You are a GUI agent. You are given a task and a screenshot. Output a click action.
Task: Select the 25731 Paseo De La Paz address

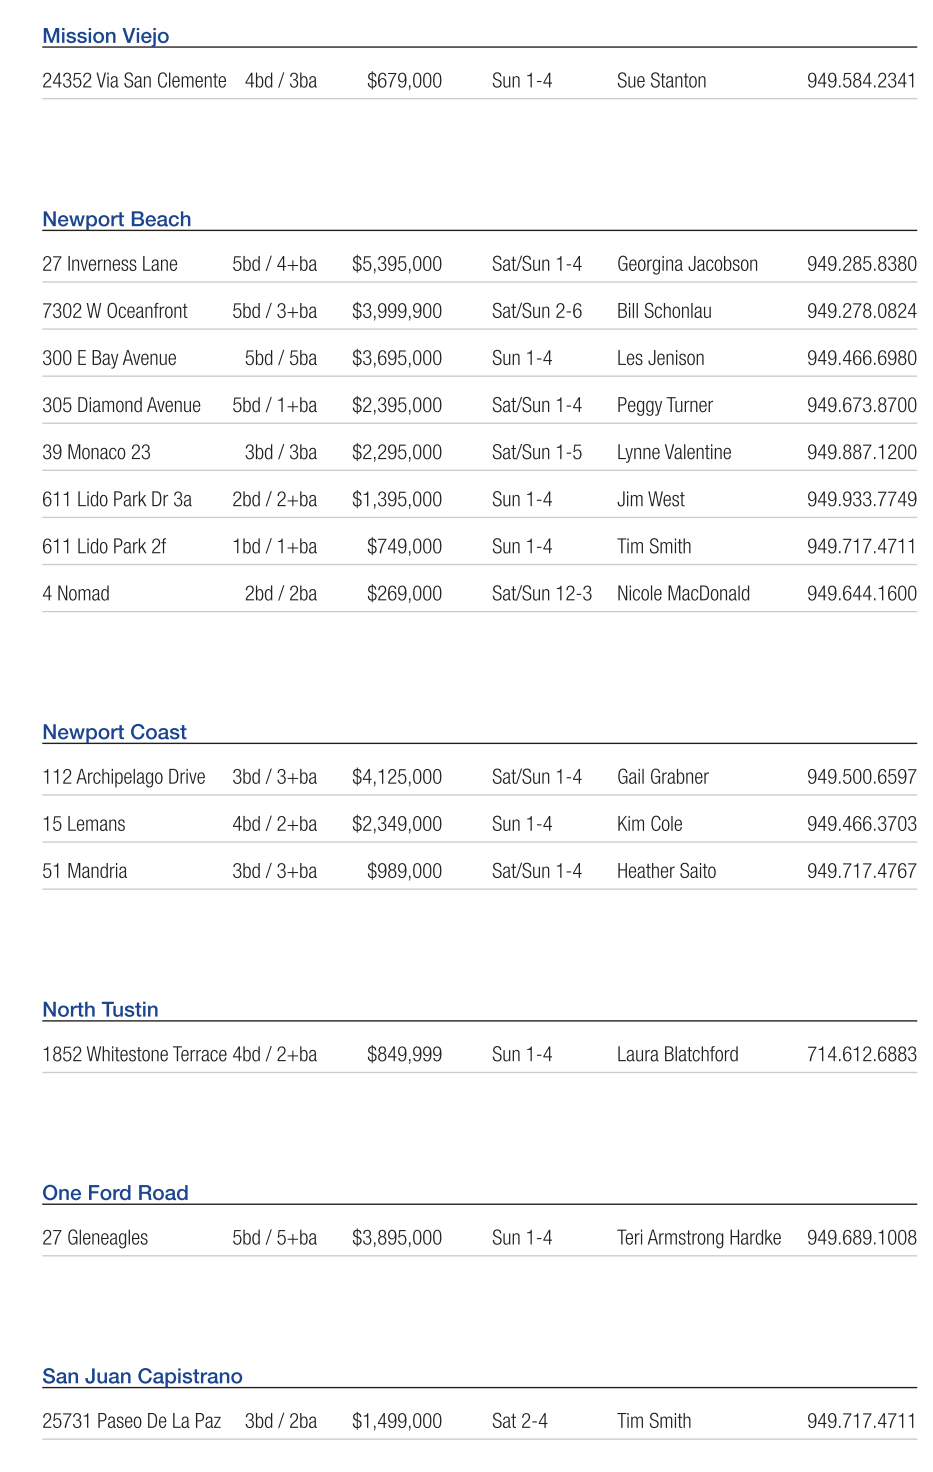click(x=131, y=1421)
